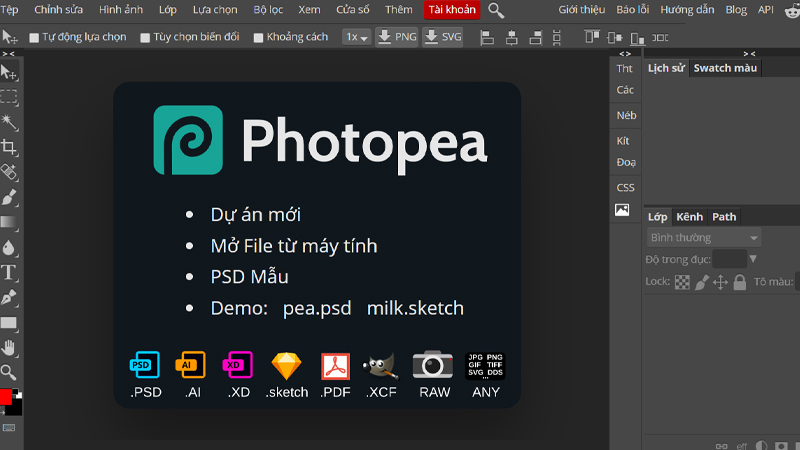Open the Tệp menu
Image resolution: width=800 pixels, height=450 pixels.
(9, 10)
